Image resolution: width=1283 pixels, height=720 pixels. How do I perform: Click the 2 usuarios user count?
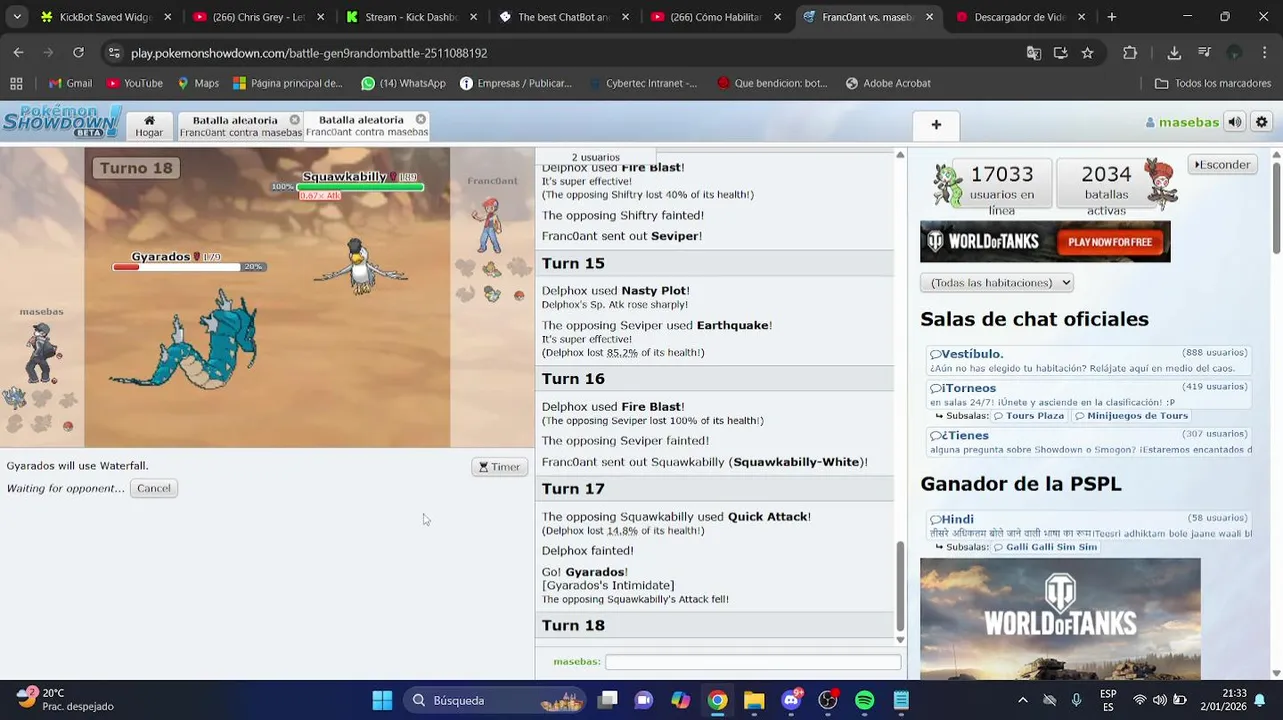(x=595, y=157)
